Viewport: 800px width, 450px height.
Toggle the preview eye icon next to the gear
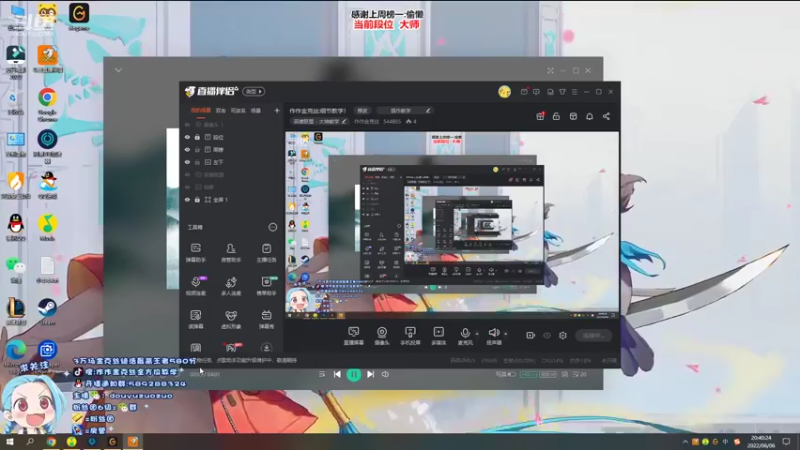click(547, 335)
